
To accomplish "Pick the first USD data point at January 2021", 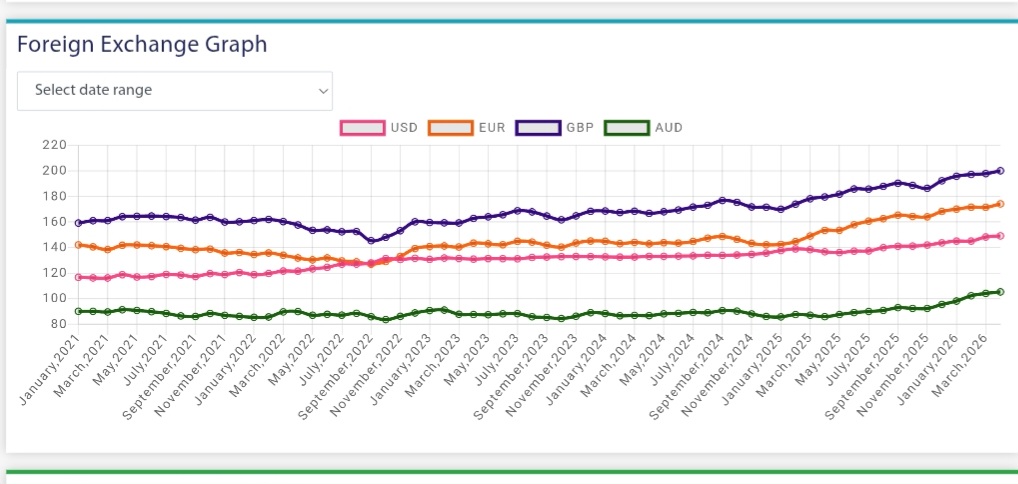I will (78, 277).
